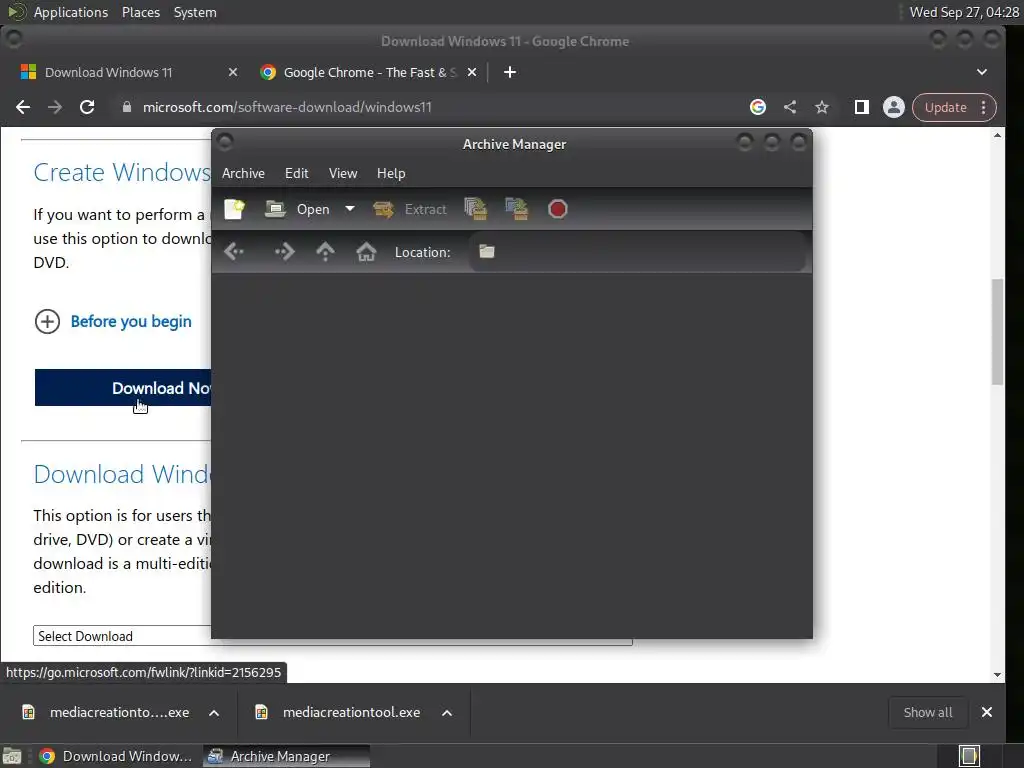Expand options for first mediacreationto....exe download

214,712
